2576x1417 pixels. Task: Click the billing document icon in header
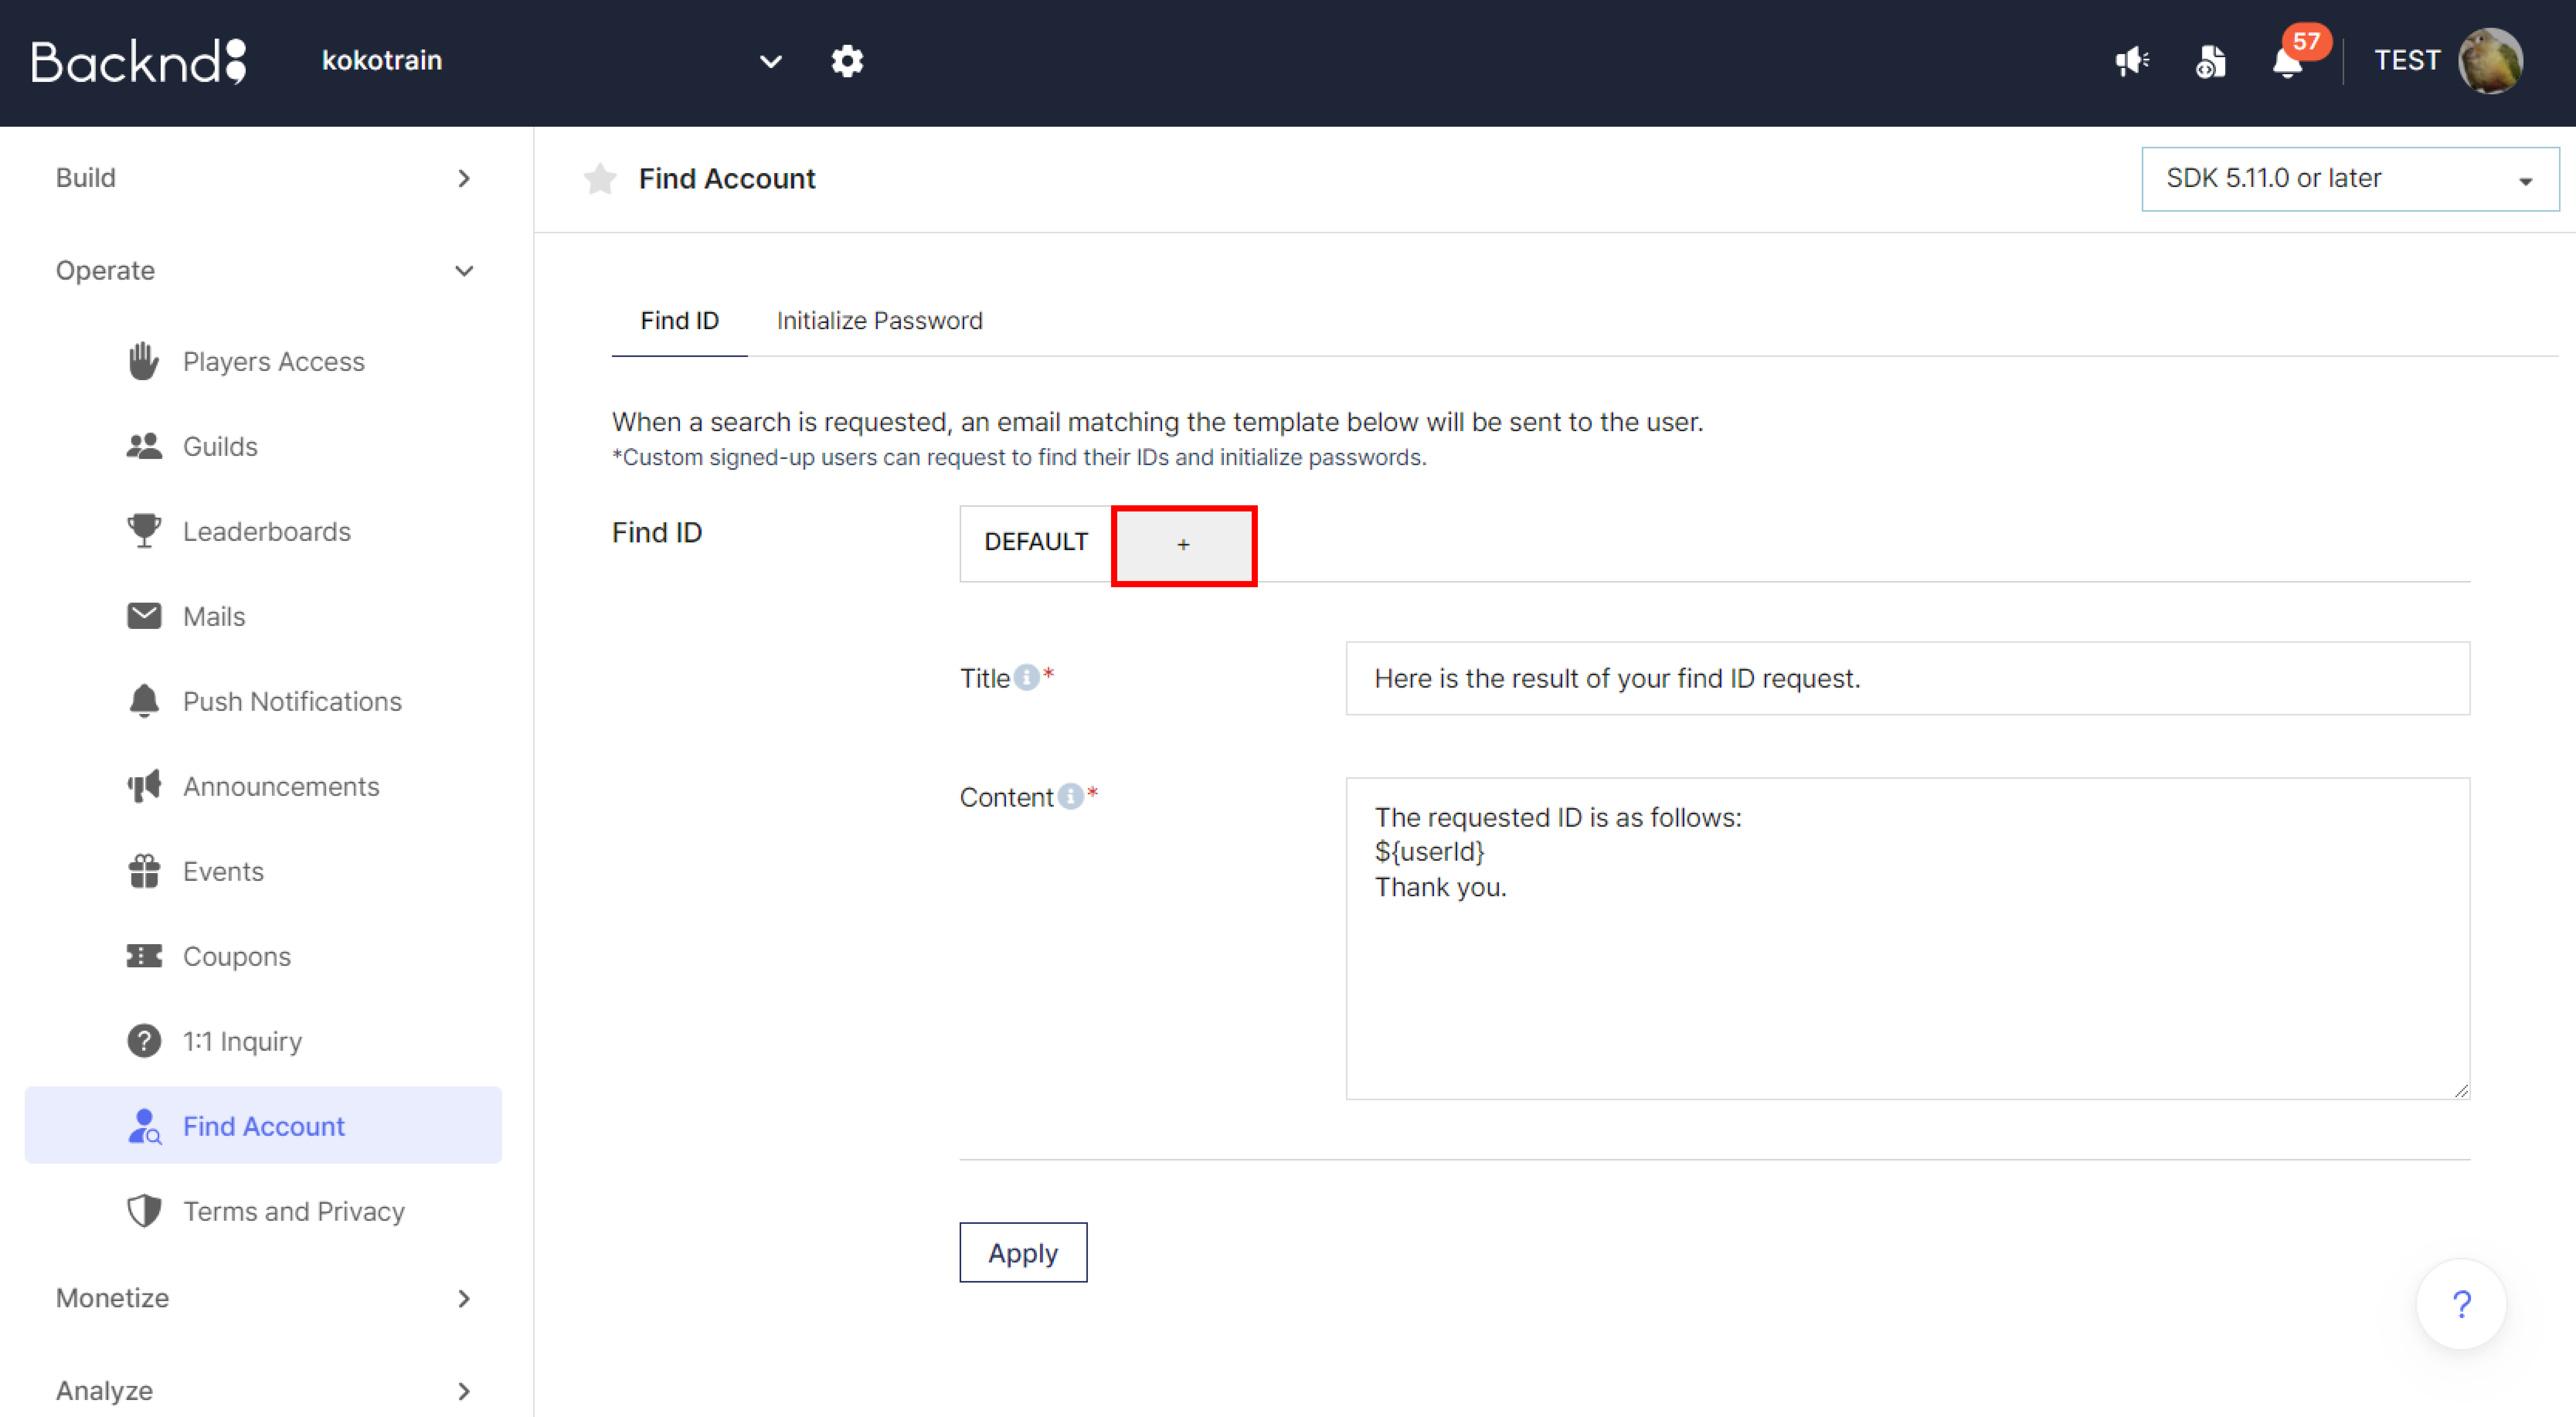[x=2210, y=61]
